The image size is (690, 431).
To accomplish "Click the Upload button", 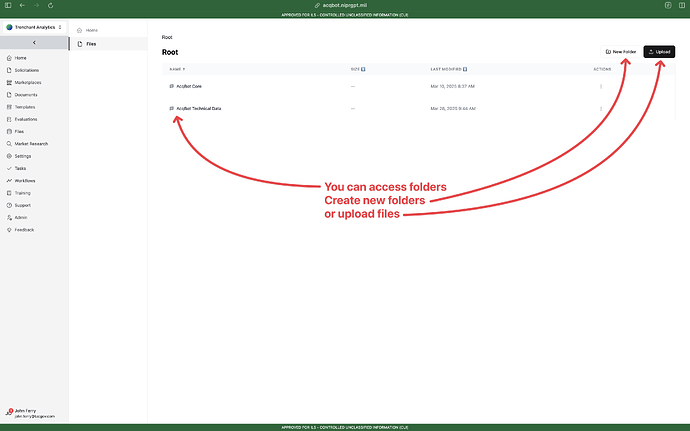I will point(659,52).
